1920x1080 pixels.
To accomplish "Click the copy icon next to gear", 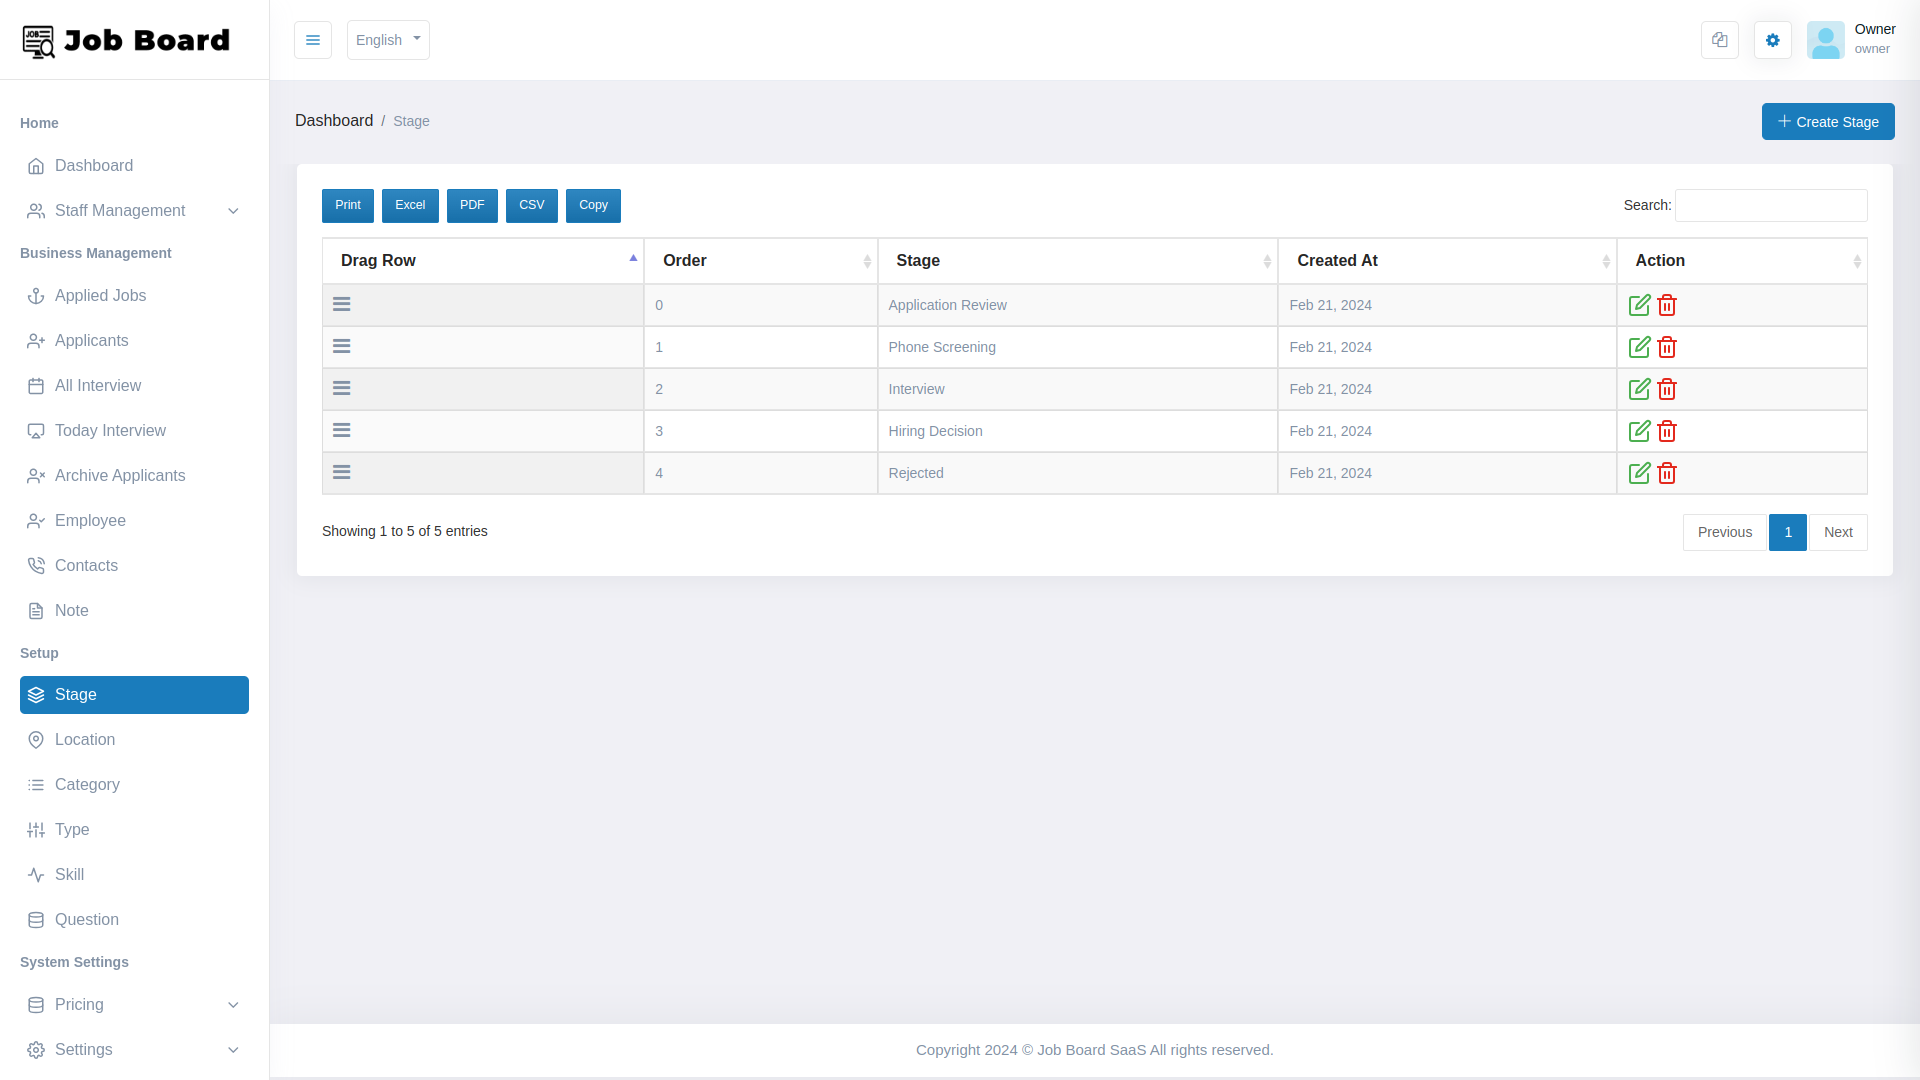I will (1720, 40).
